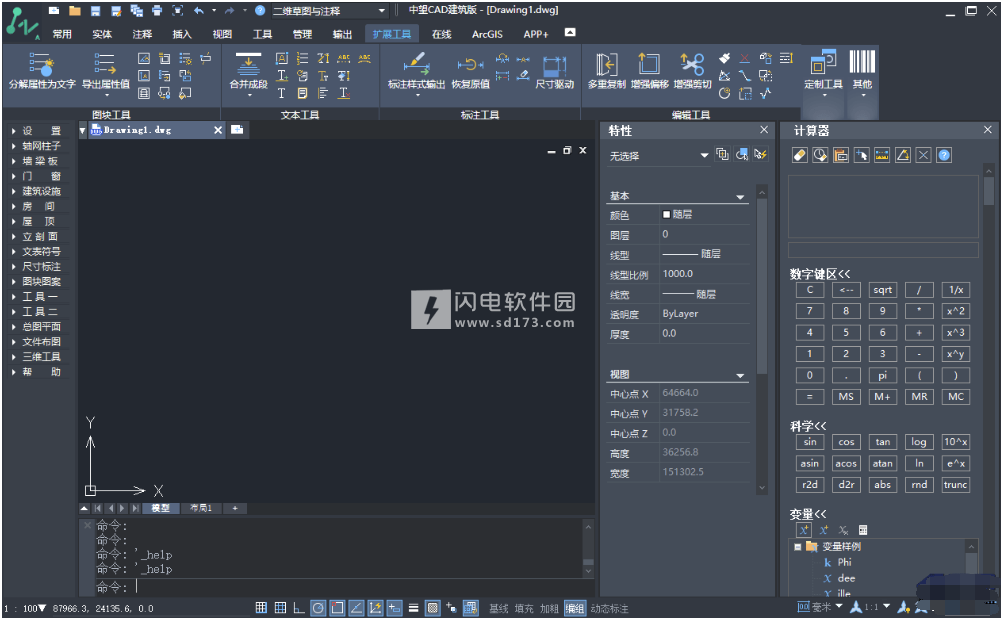The height and width of the screenshot is (619, 1001).
Task: Click the print icon in quick access toolbar
Action: pyautogui.click(x=157, y=10)
